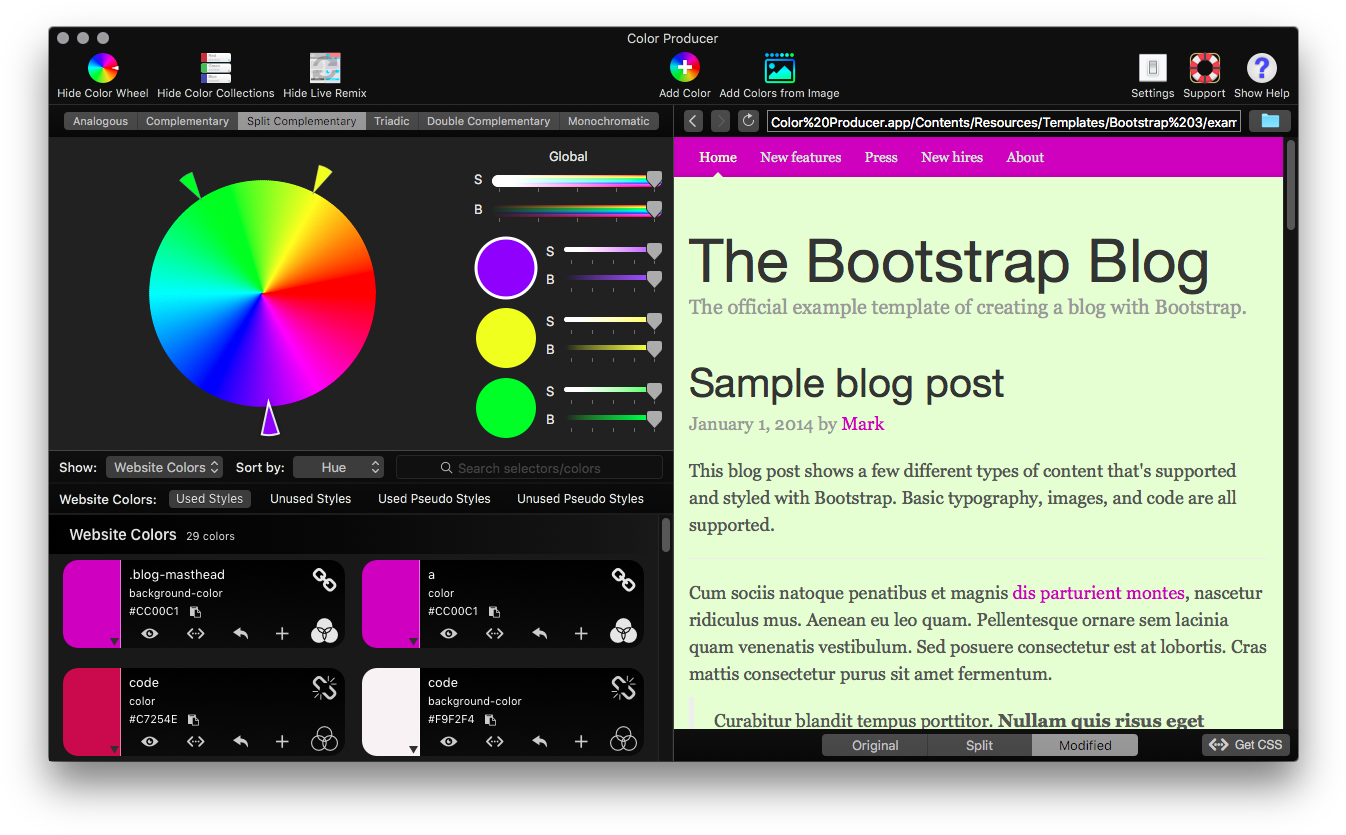The height and width of the screenshot is (835, 1346).
Task: Click the Get CSS button
Action: point(1246,745)
